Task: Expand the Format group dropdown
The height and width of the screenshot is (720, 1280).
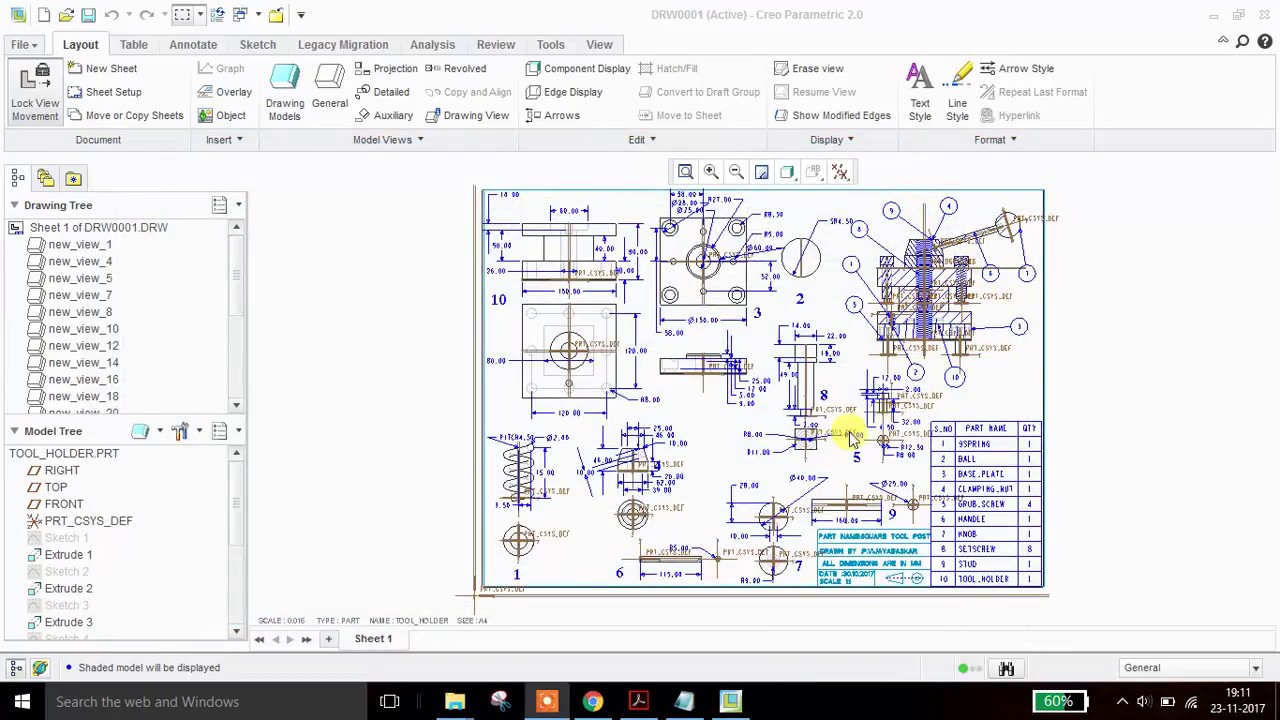Action: click(995, 140)
